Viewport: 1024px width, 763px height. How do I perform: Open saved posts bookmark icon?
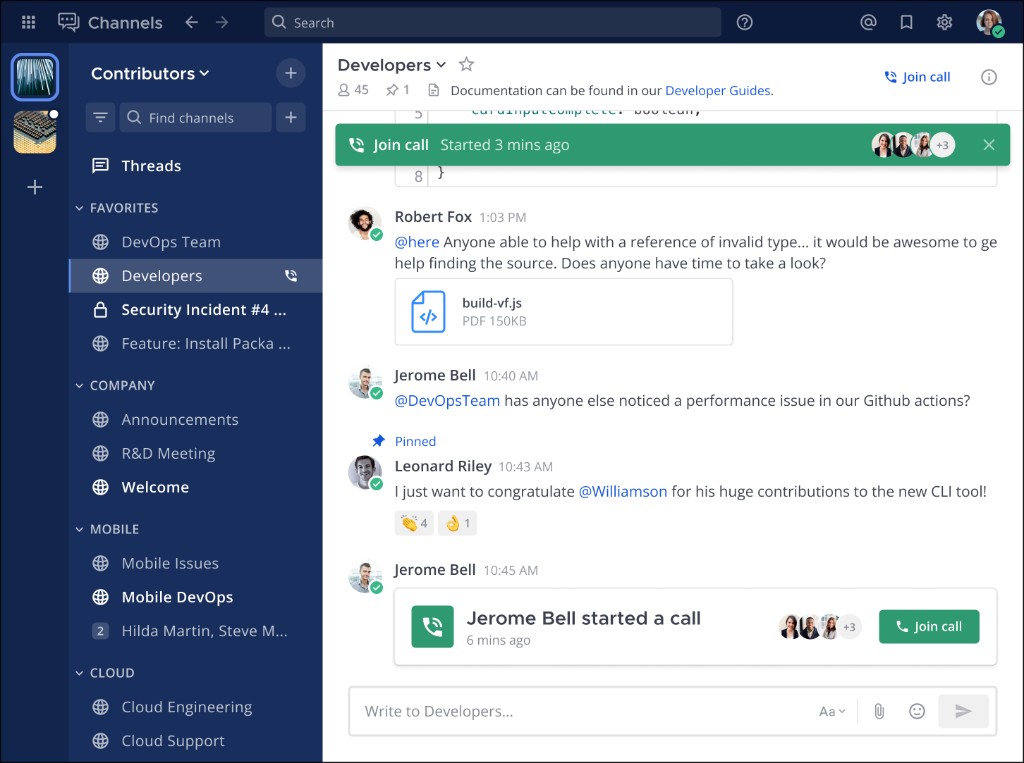point(906,22)
